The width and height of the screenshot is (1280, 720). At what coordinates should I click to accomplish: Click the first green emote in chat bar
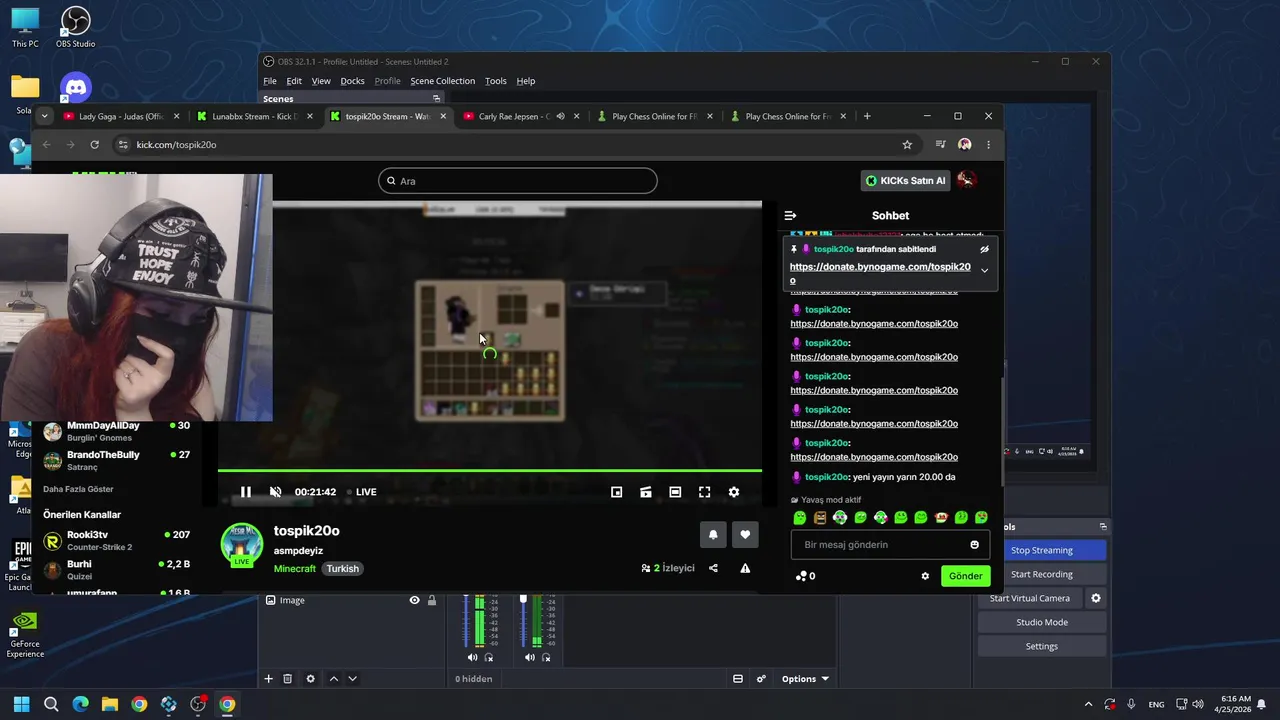(x=800, y=518)
